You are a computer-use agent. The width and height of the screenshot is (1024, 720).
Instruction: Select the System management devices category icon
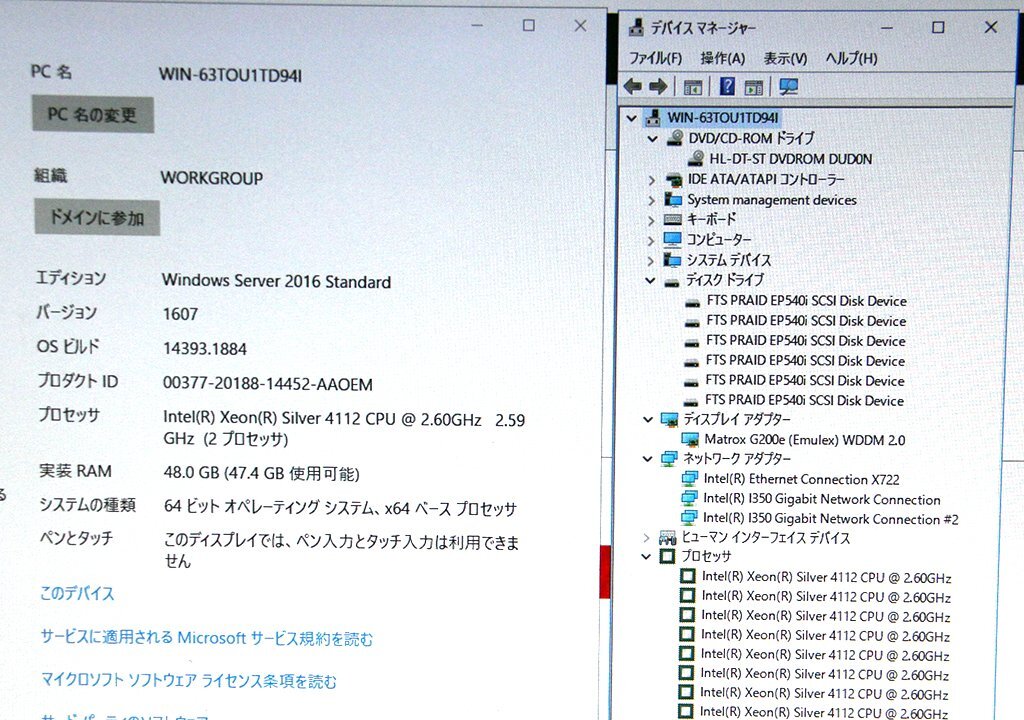673,199
